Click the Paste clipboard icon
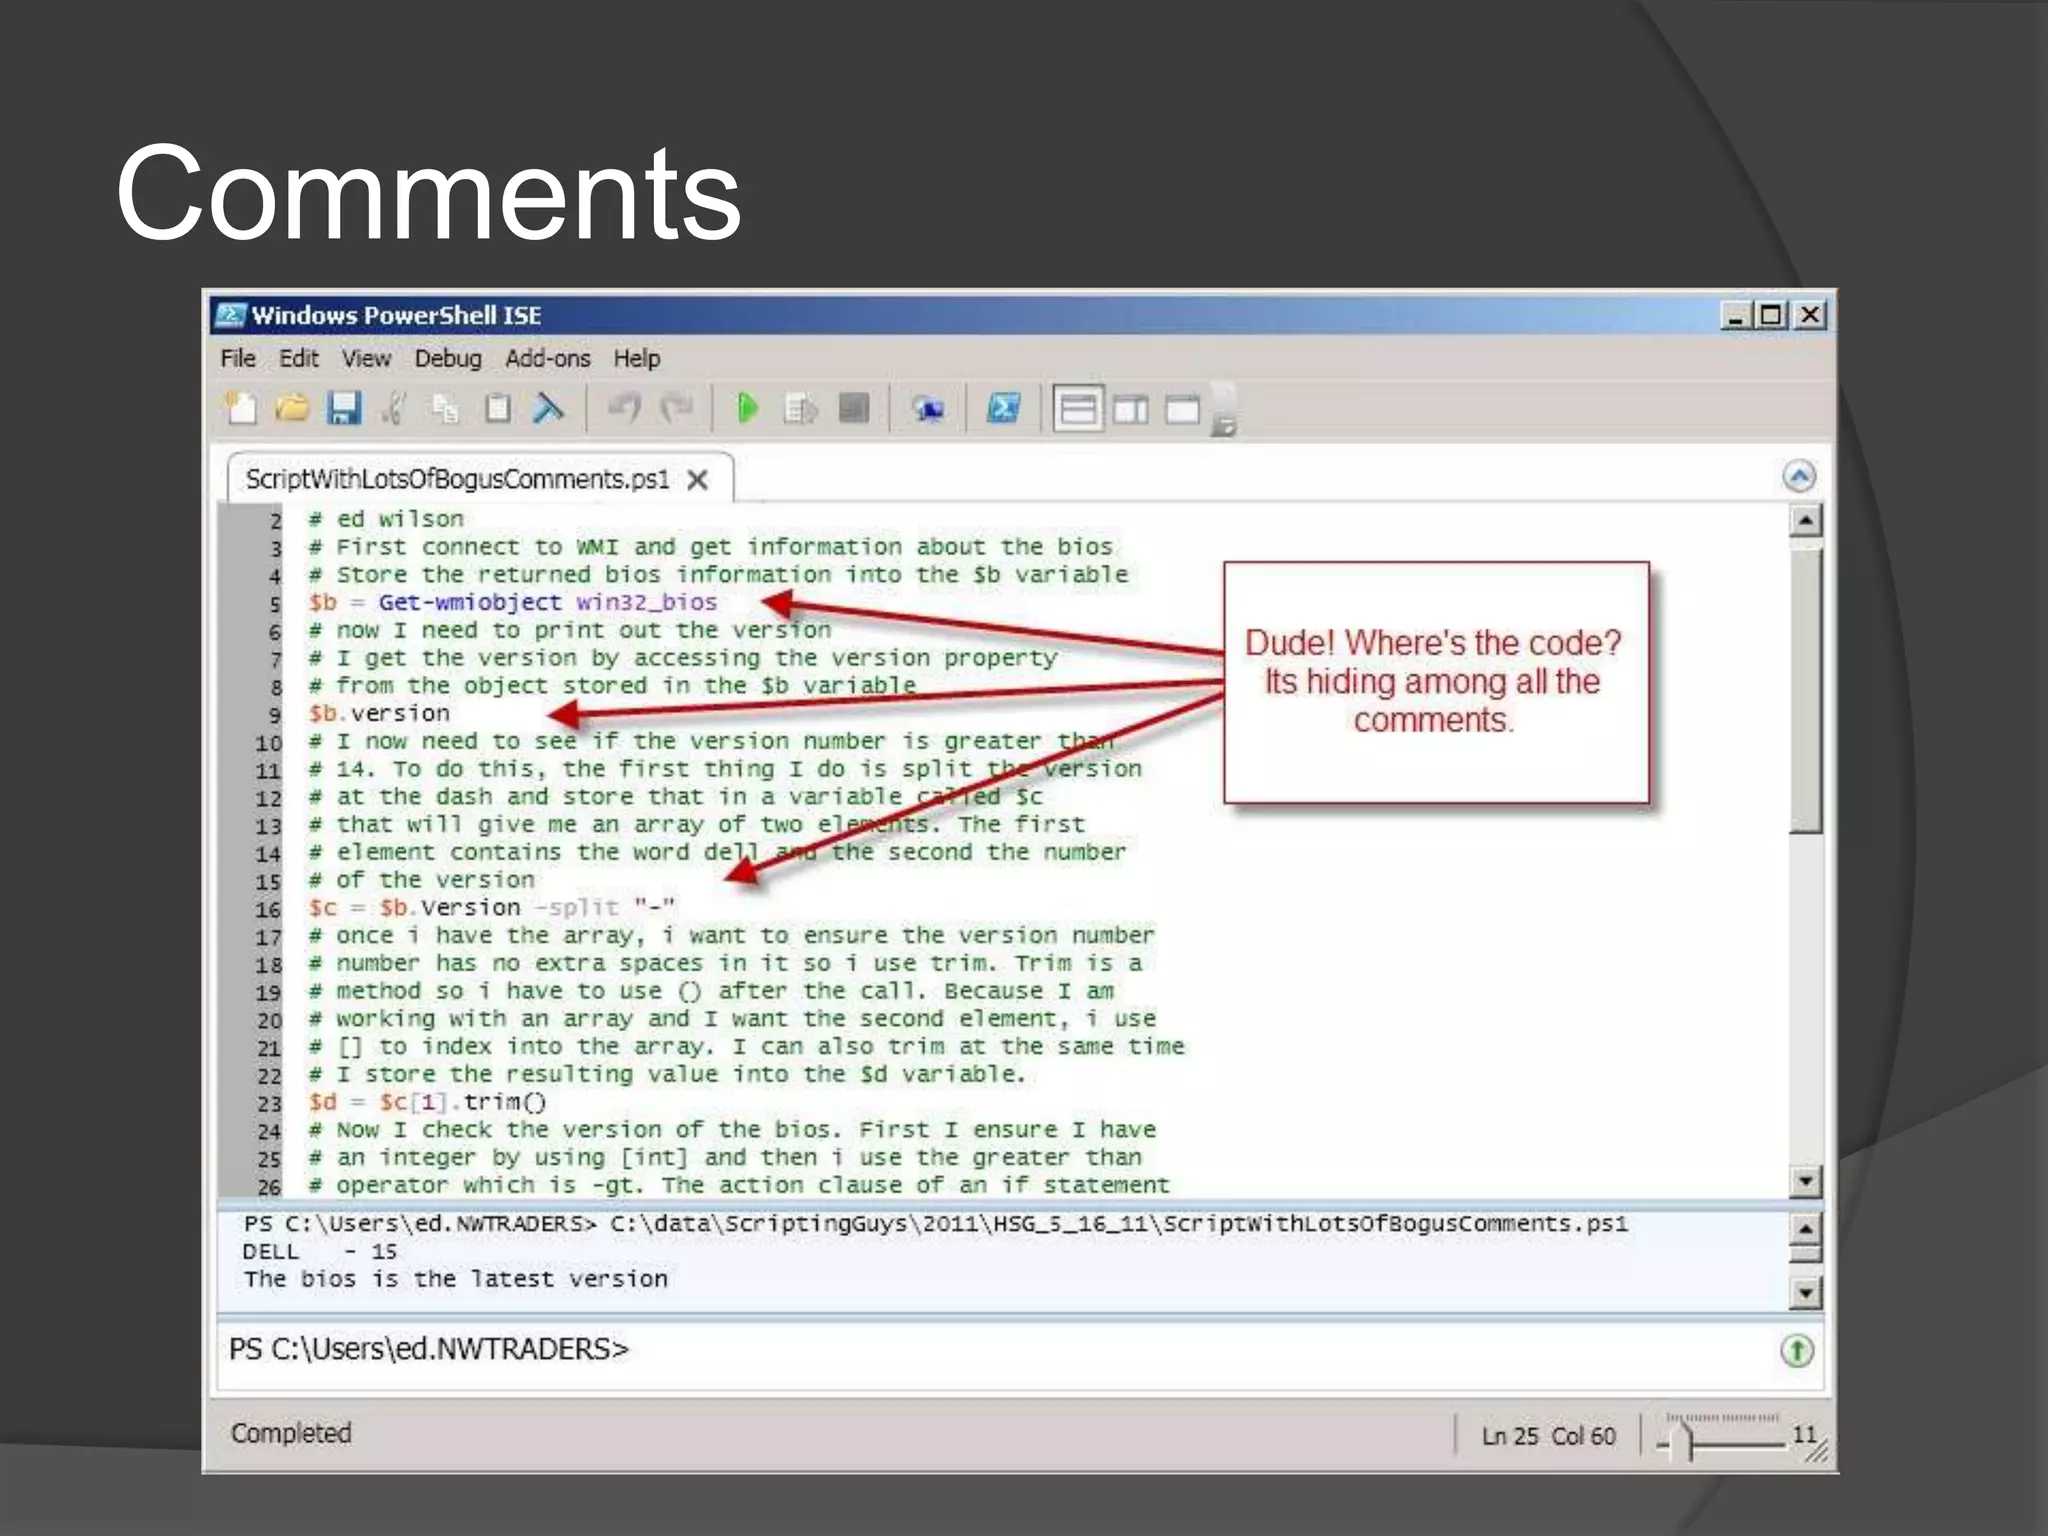Viewport: 2048px width, 1536px height. pyautogui.click(x=497, y=409)
